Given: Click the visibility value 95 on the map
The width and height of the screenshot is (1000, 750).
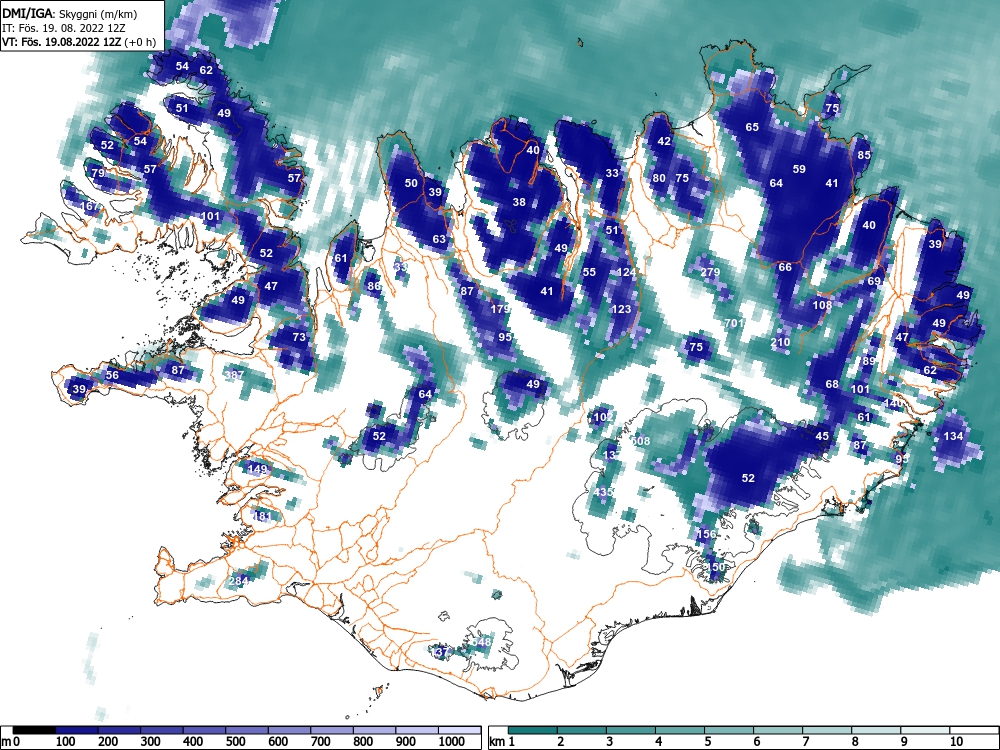Looking at the screenshot, I should click(505, 337).
